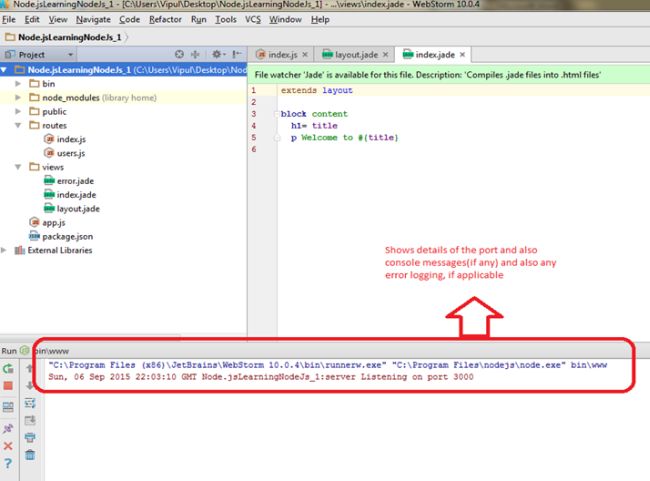Open help with the blue question mark
The image size is (650, 481).
point(8,464)
